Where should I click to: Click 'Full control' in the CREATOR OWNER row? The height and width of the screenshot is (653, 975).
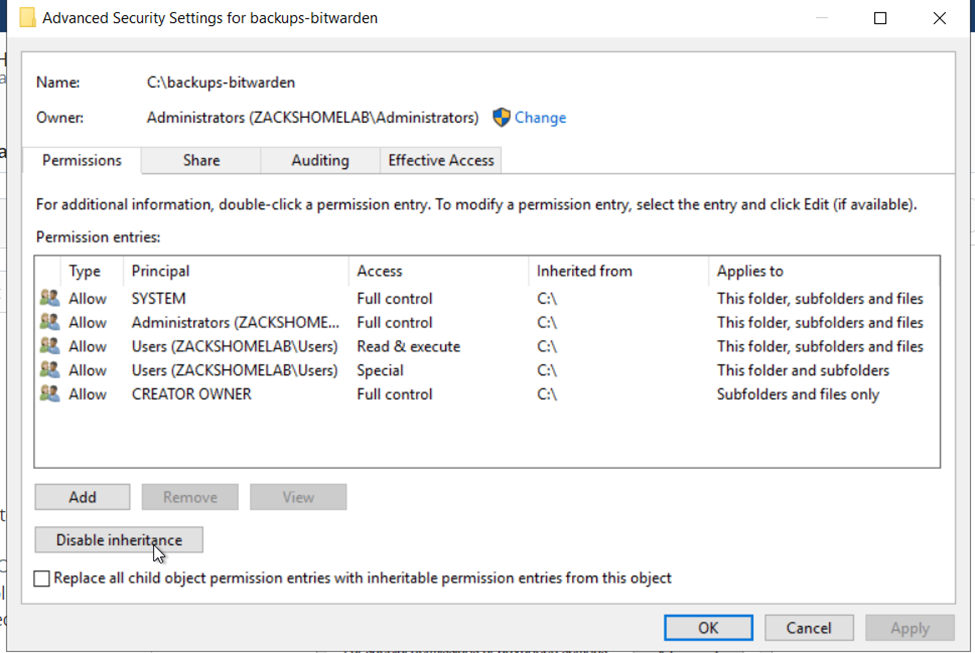(x=394, y=394)
